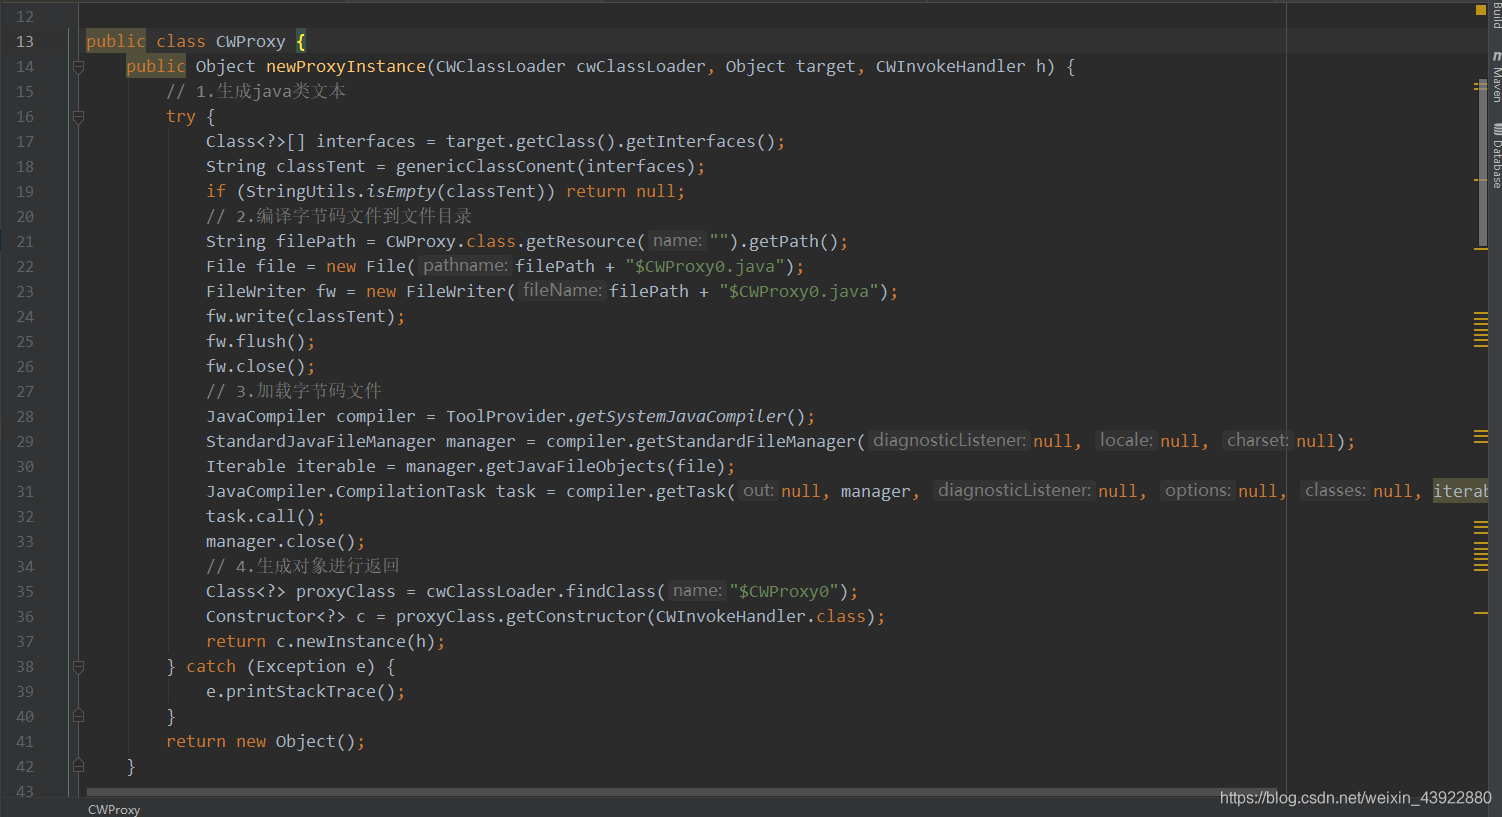Screen dimensions: 1502x817
Task: Click the getSystemJavaCompiler call
Action: pos(681,417)
